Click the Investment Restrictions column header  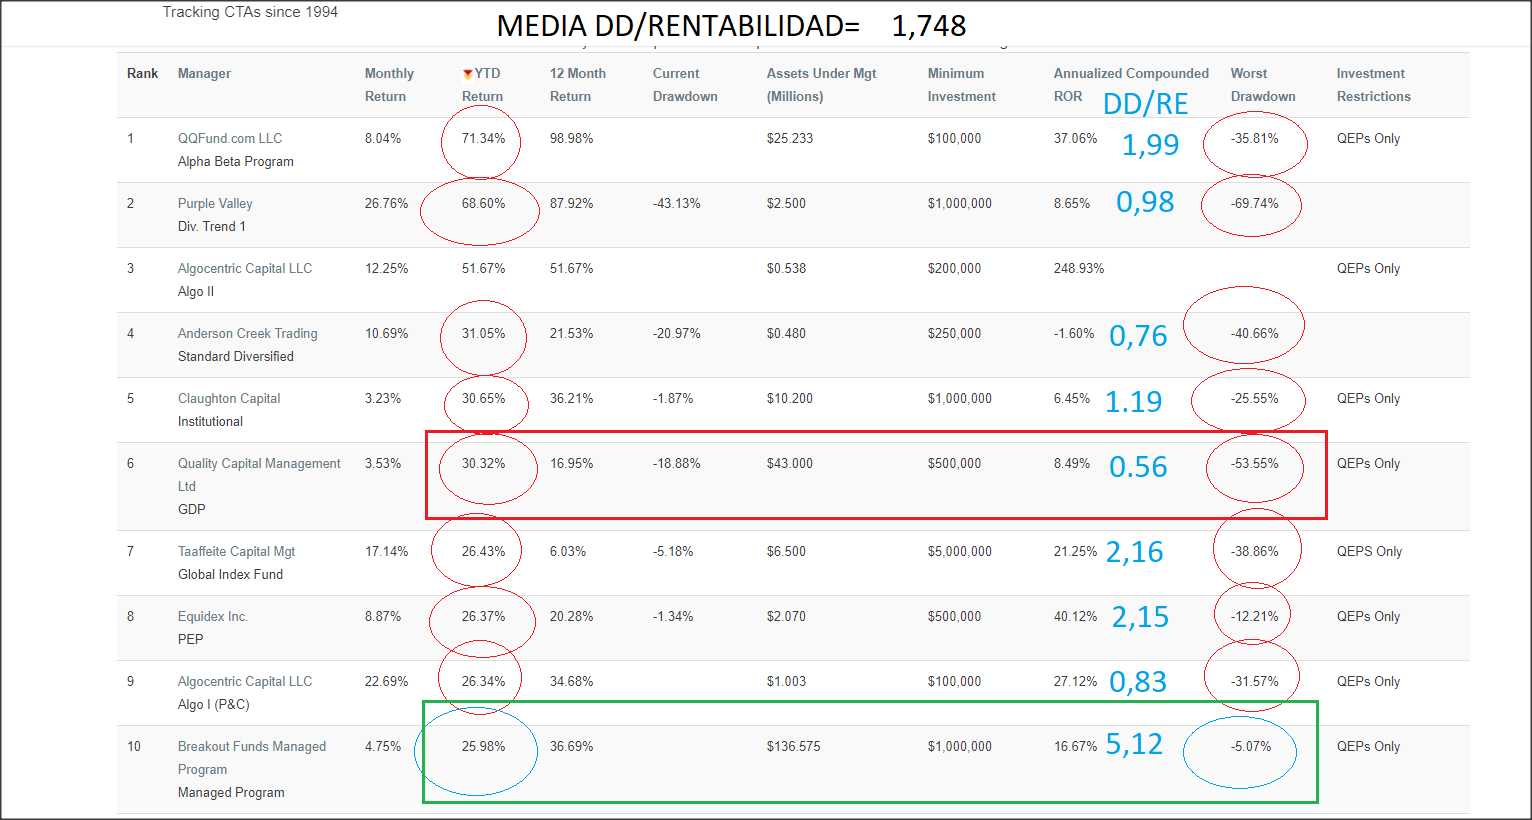click(1373, 85)
